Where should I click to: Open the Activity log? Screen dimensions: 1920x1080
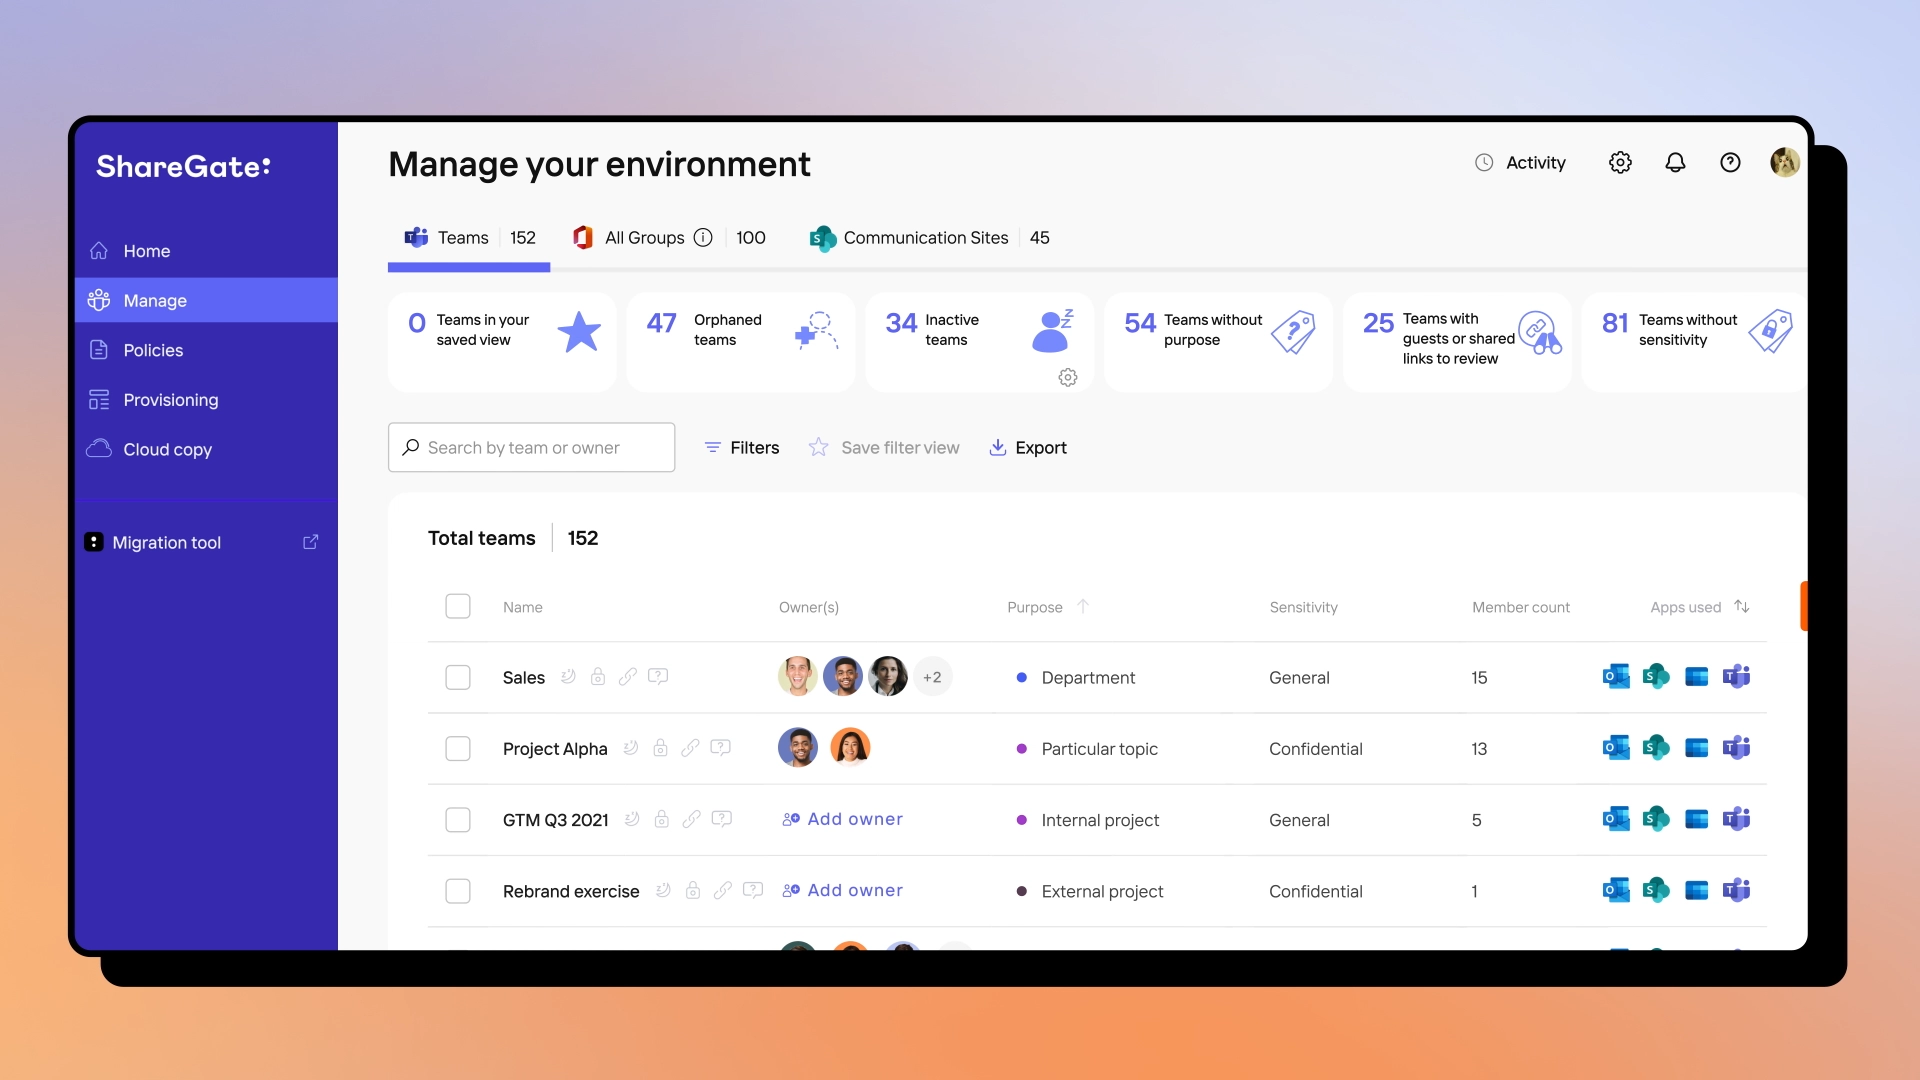point(1520,162)
